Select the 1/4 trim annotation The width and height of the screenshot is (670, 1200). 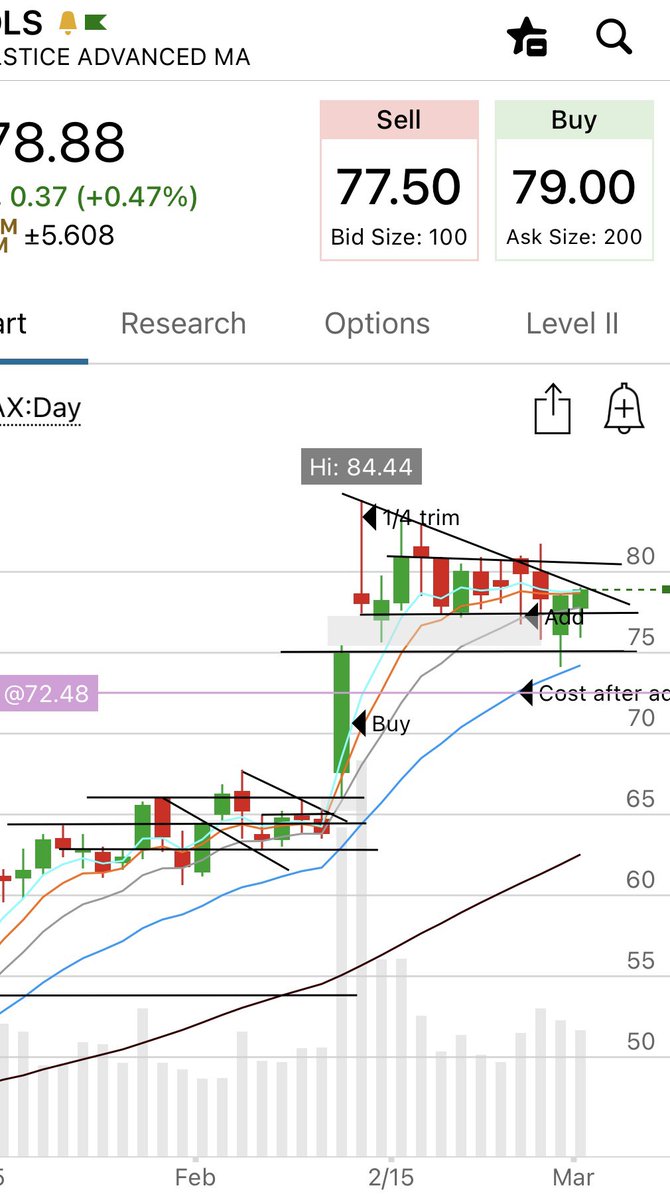pyautogui.click(x=410, y=518)
